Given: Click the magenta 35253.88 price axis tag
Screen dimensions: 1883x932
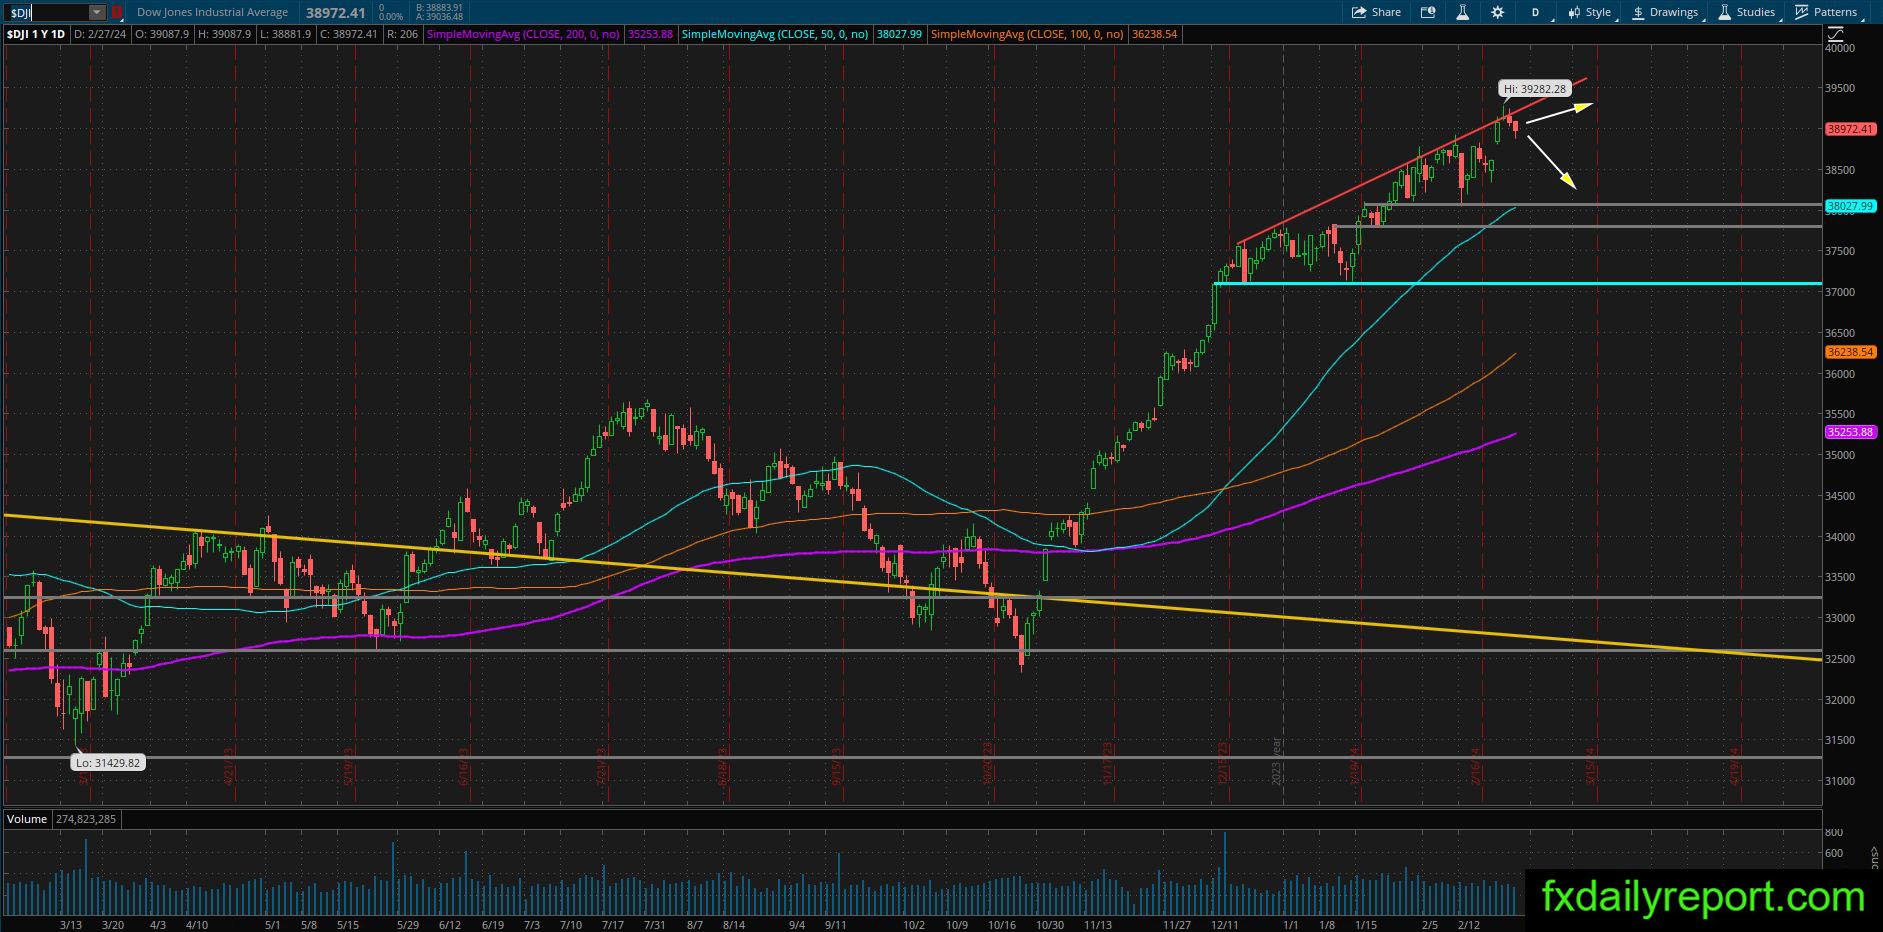Looking at the screenshot, I should pyautogui.click(x=1850, y=433).
